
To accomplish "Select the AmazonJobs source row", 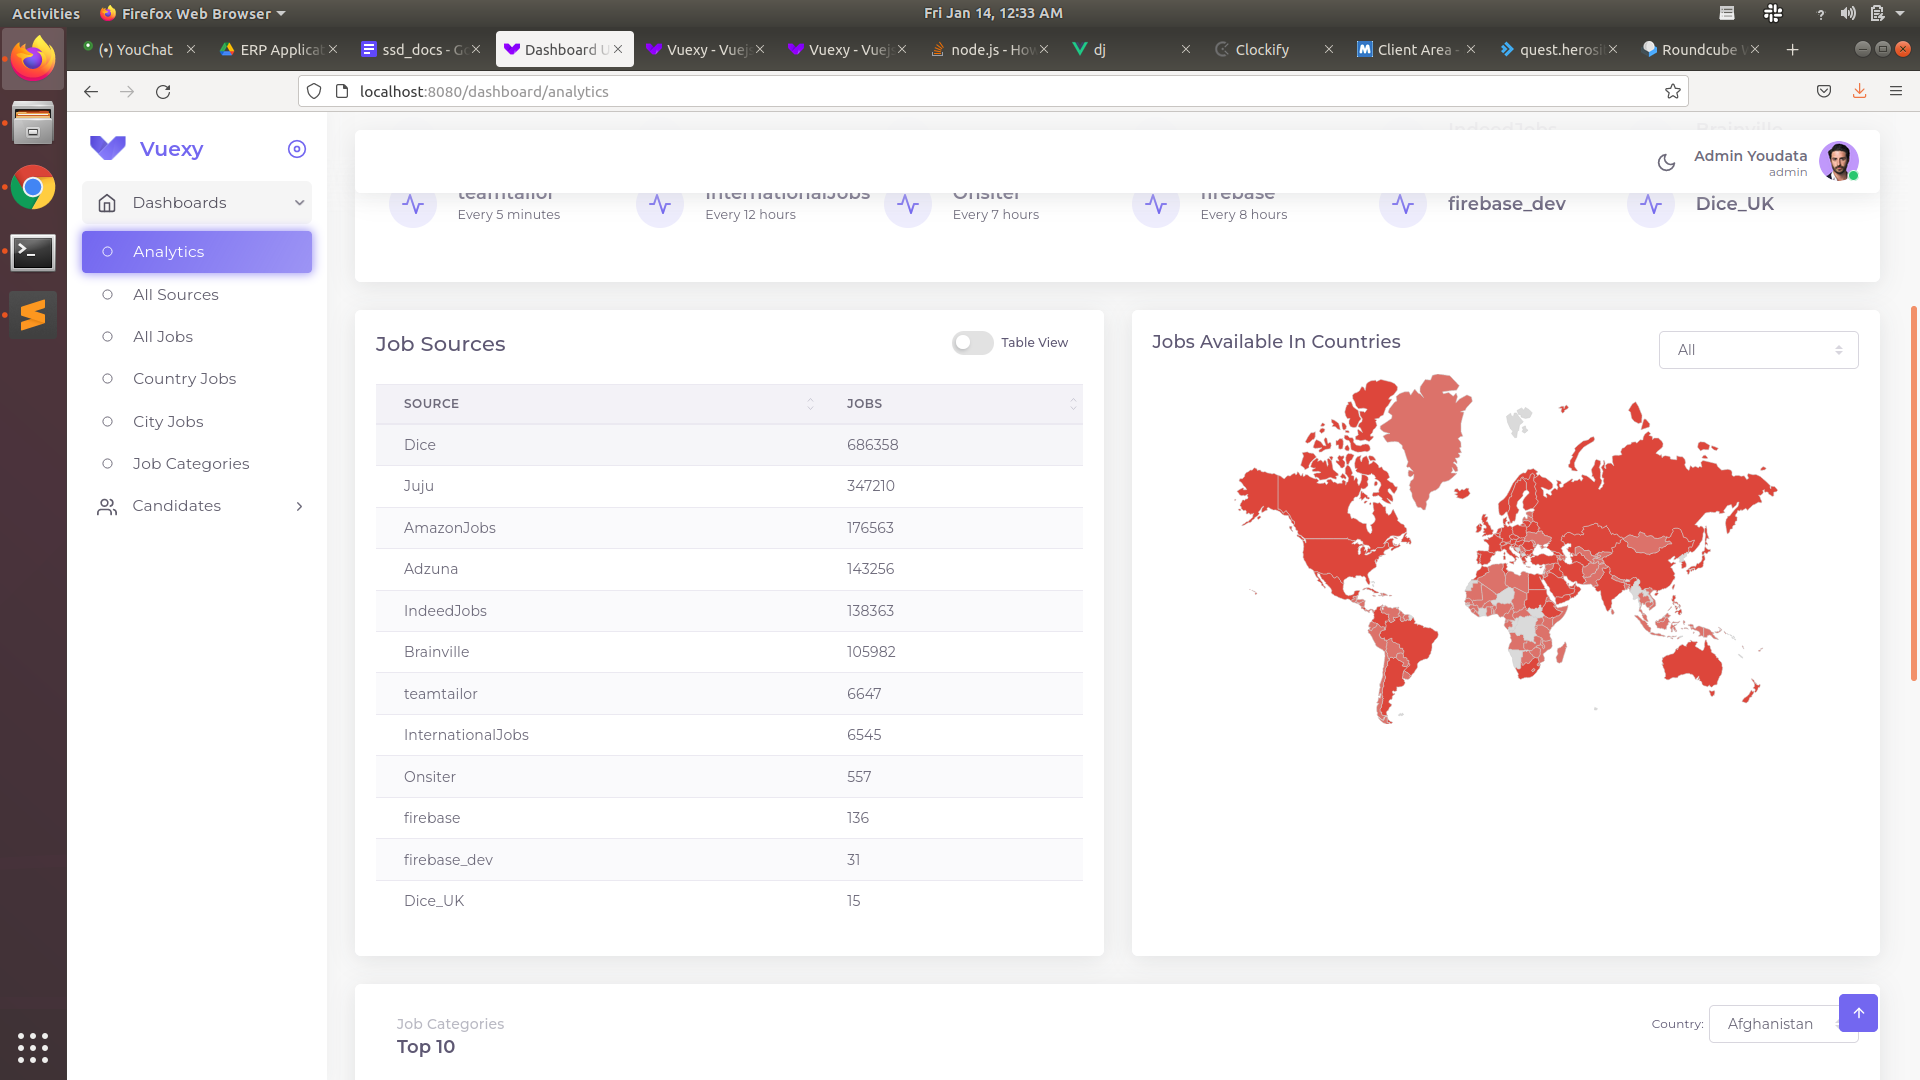I will click(729, 528).
